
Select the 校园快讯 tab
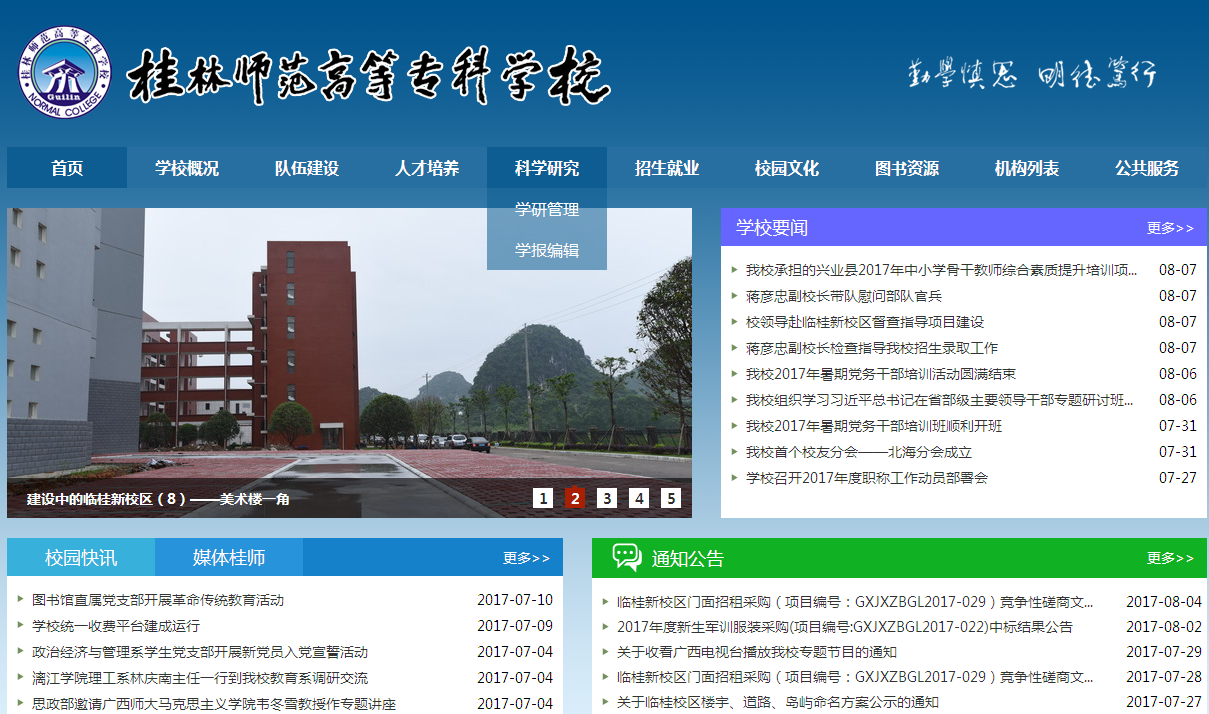pyautogui.click(x=81, y=557)
